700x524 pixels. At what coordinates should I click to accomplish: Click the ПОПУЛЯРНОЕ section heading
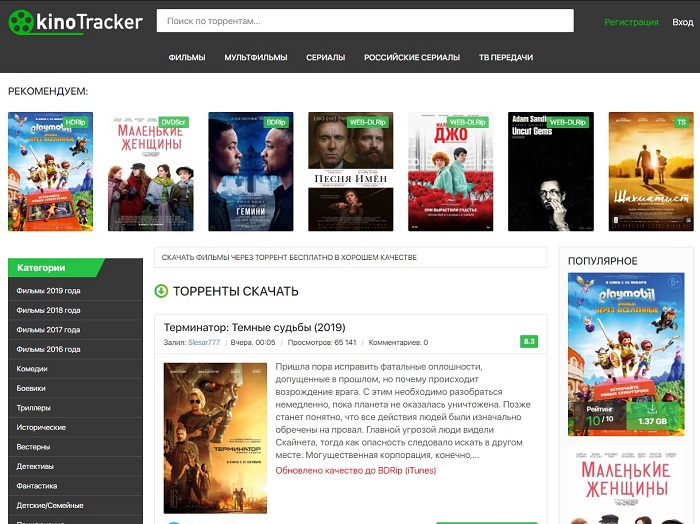(602, 261)
